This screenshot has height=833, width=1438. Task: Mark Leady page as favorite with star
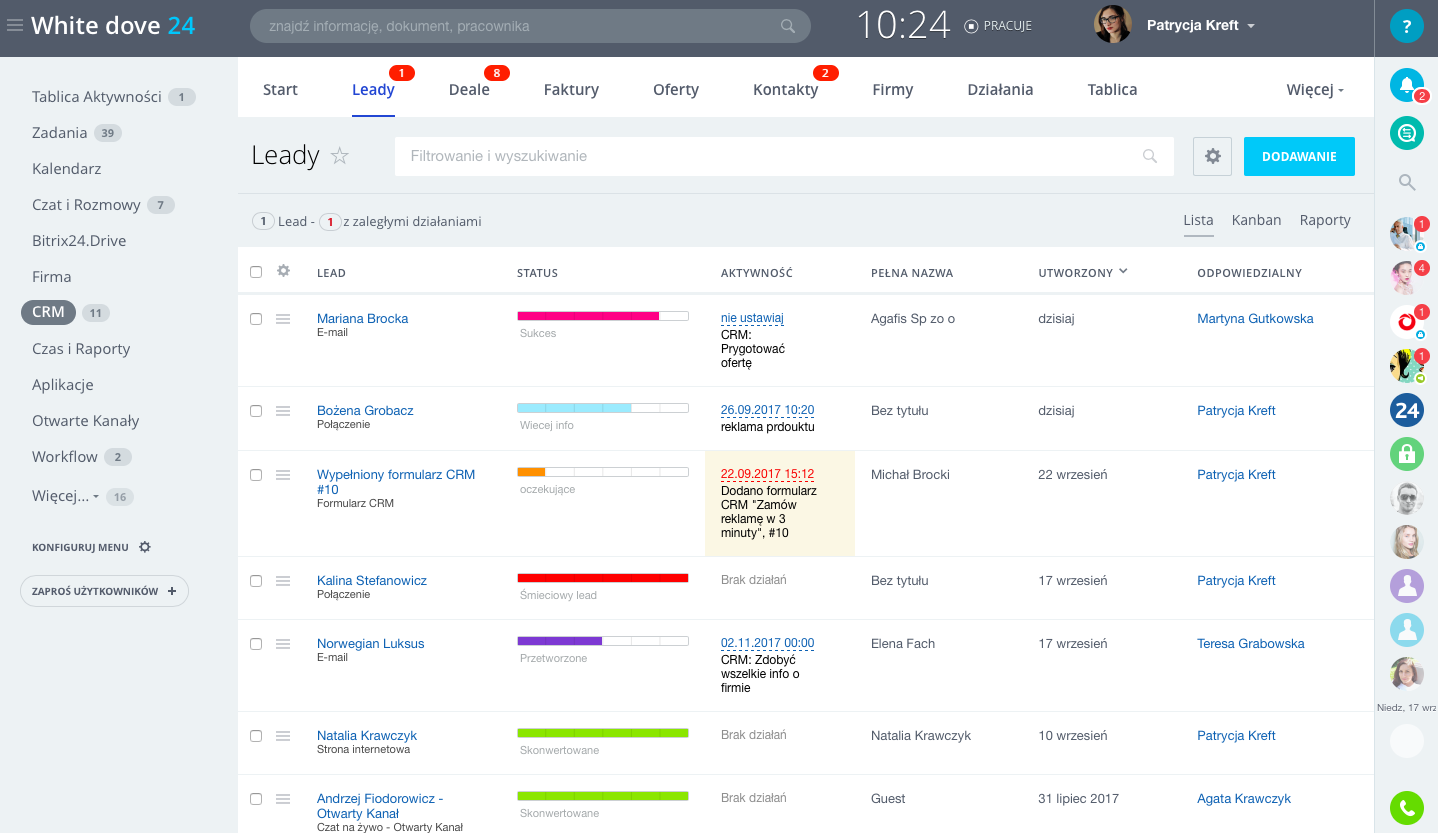pos(340,156)
